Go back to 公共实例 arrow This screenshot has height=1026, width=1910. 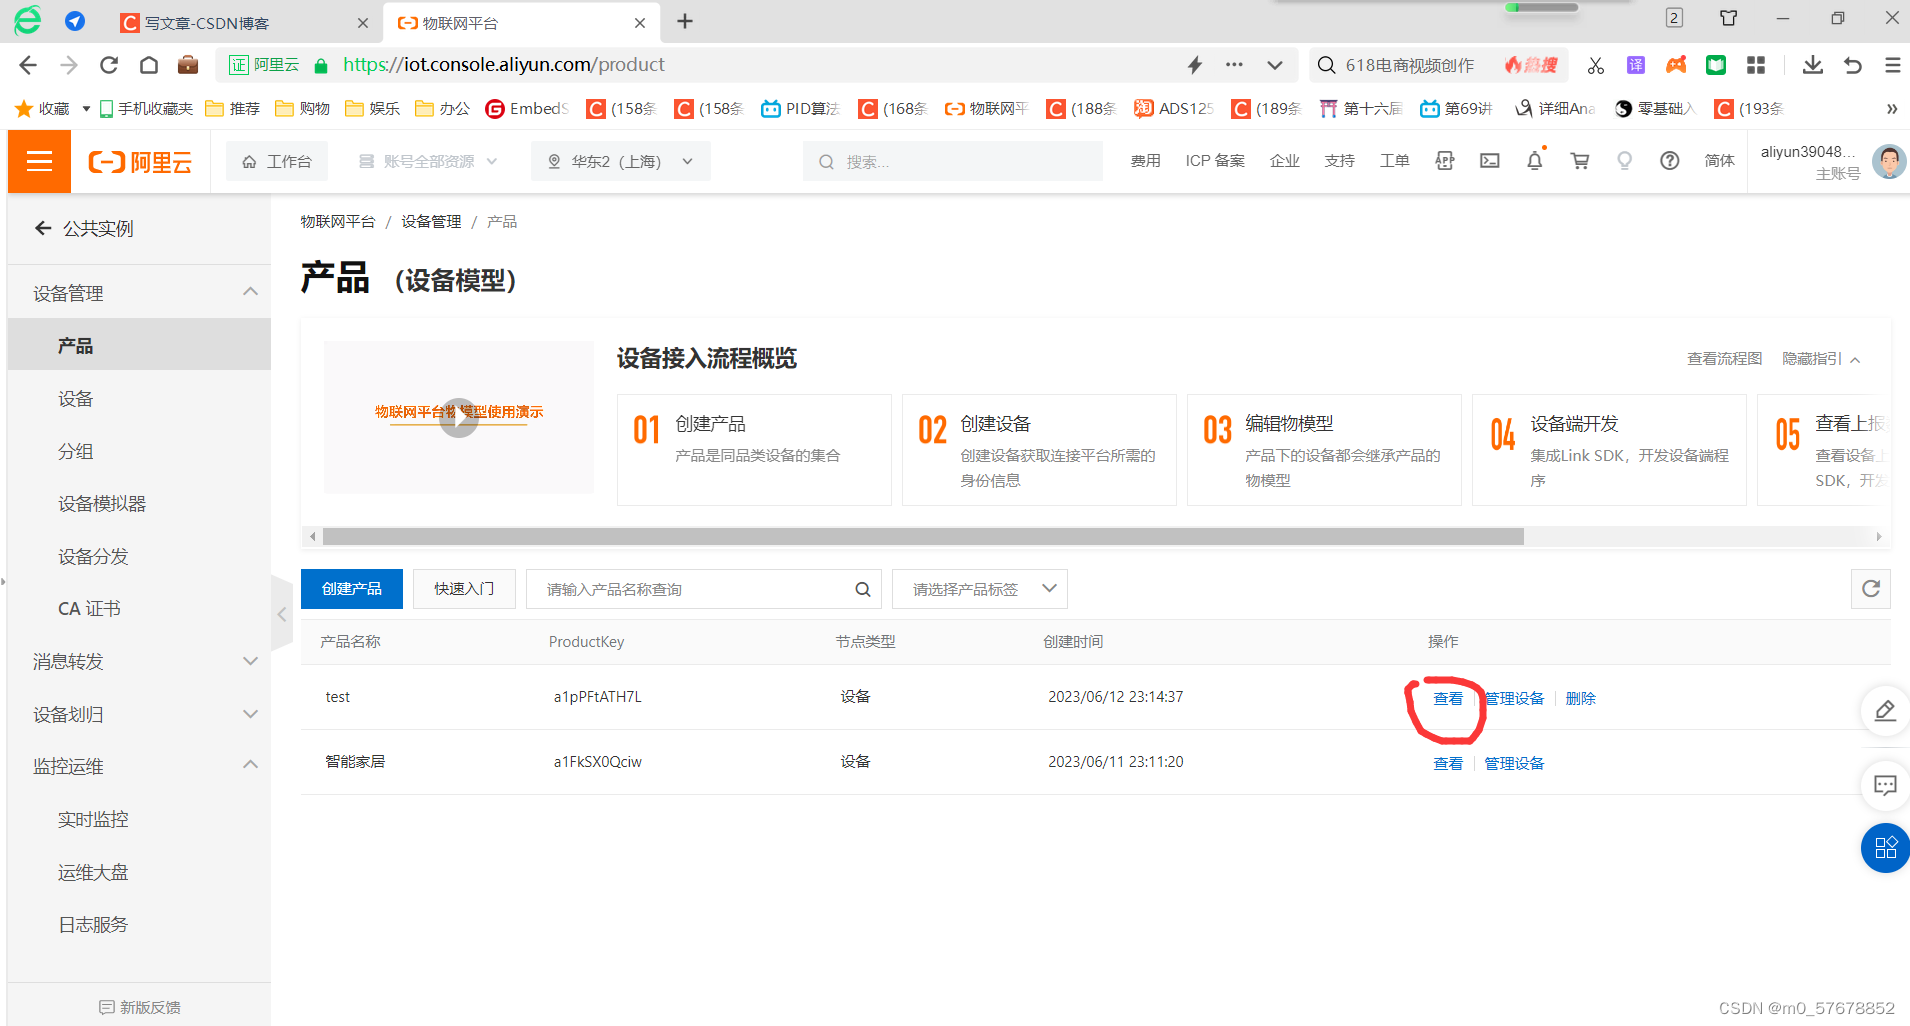click(43, 228)
